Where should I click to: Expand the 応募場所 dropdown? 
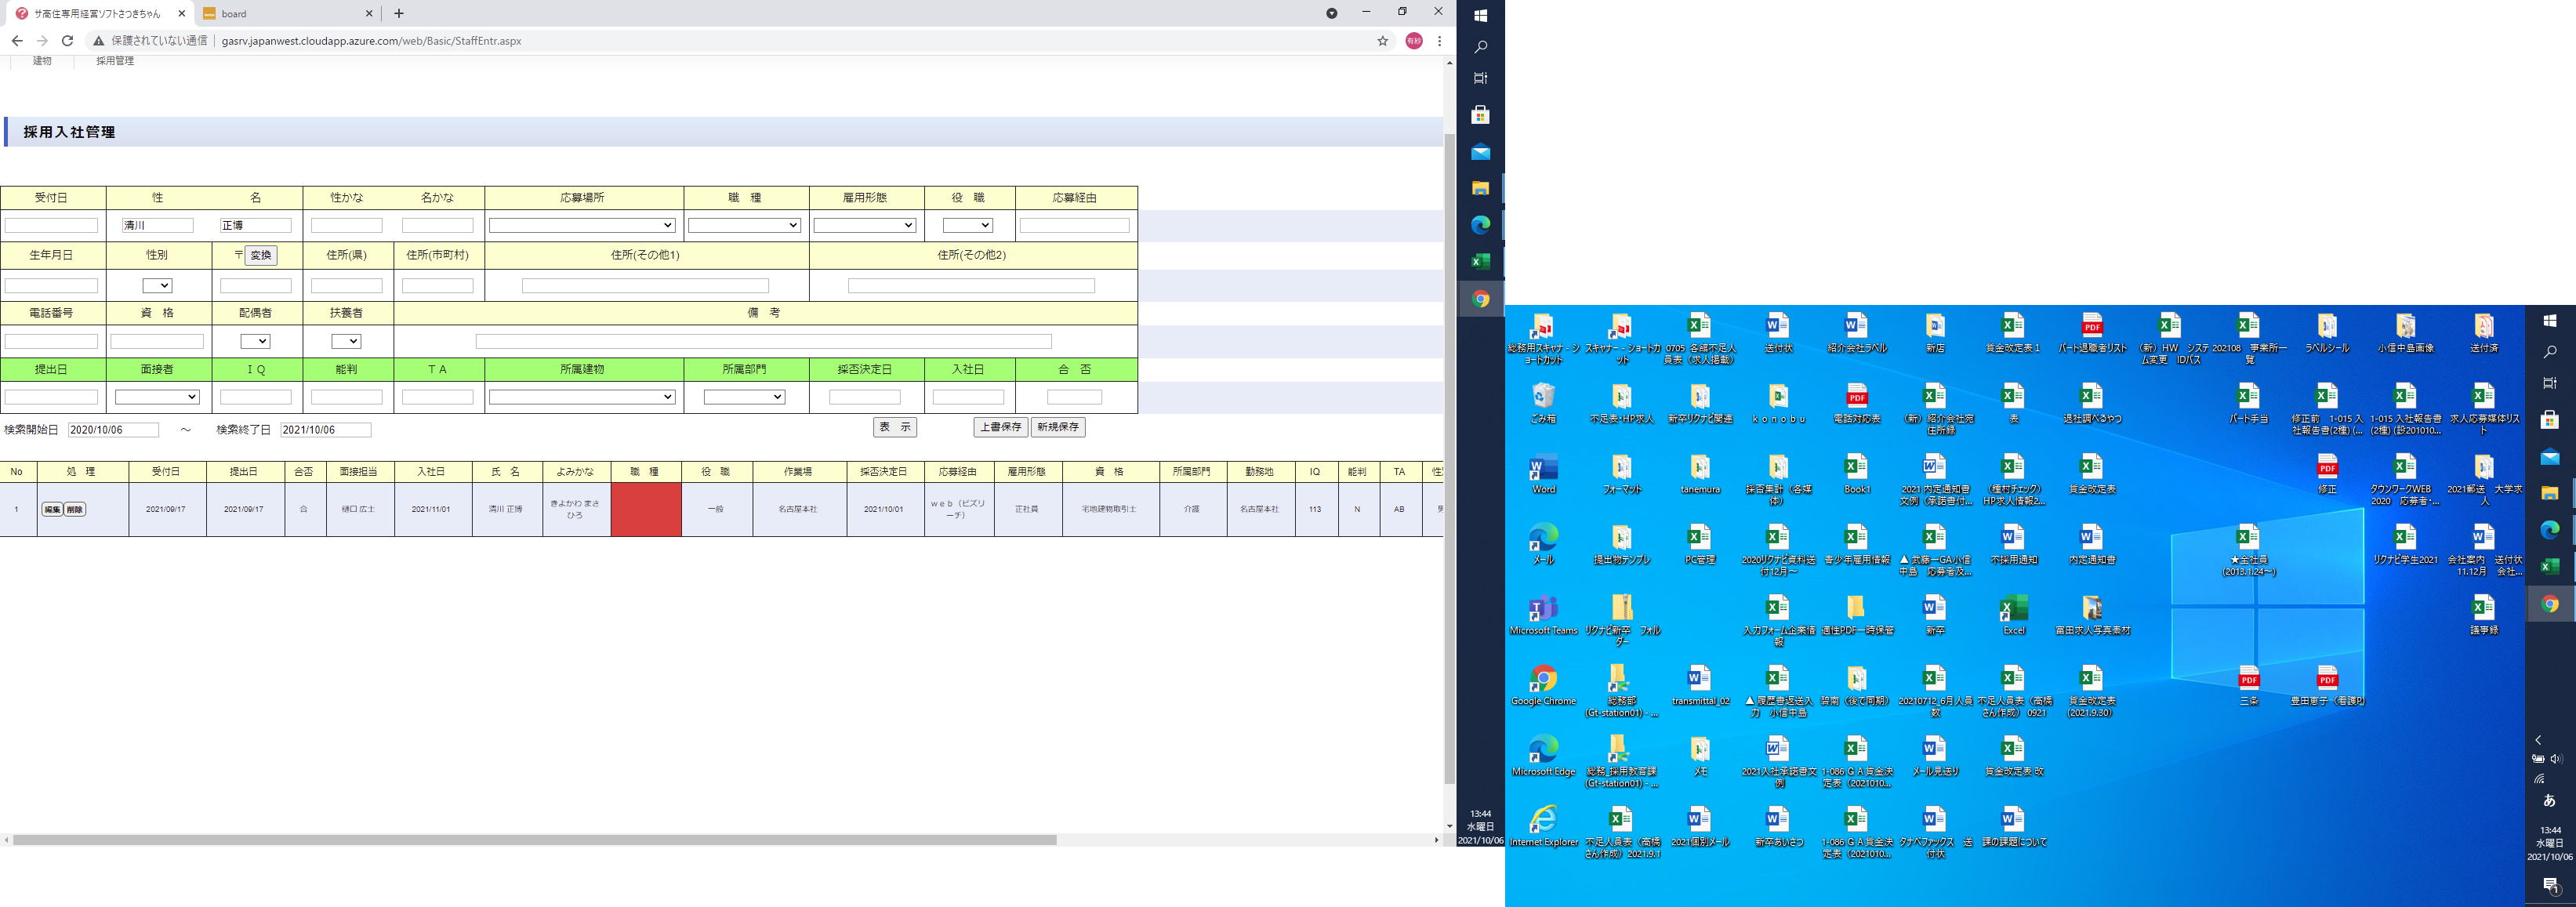click(x=582, y=226)
